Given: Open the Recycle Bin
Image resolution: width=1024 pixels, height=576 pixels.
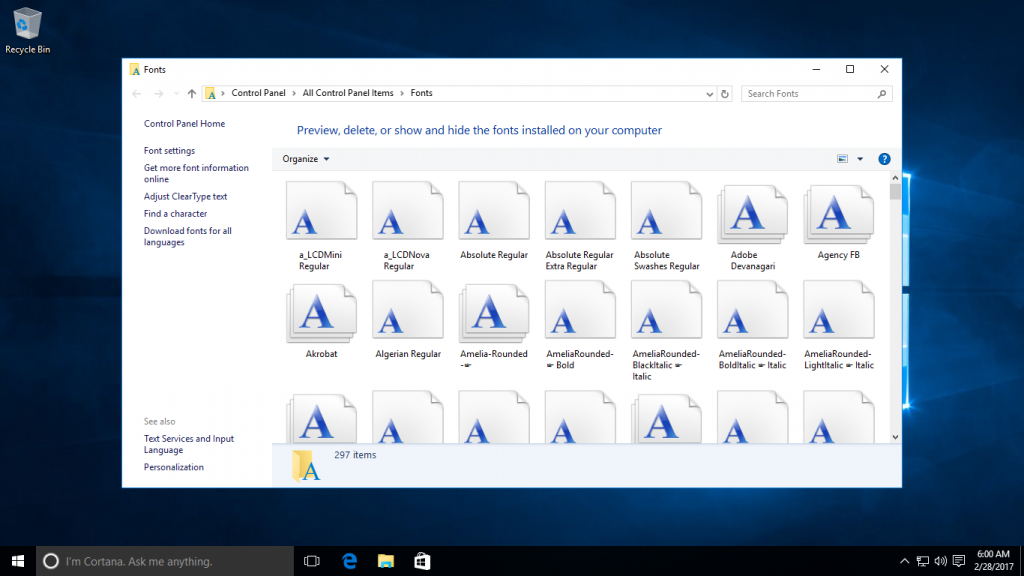Looking at the screenshot, I should [x=27, y=25].
